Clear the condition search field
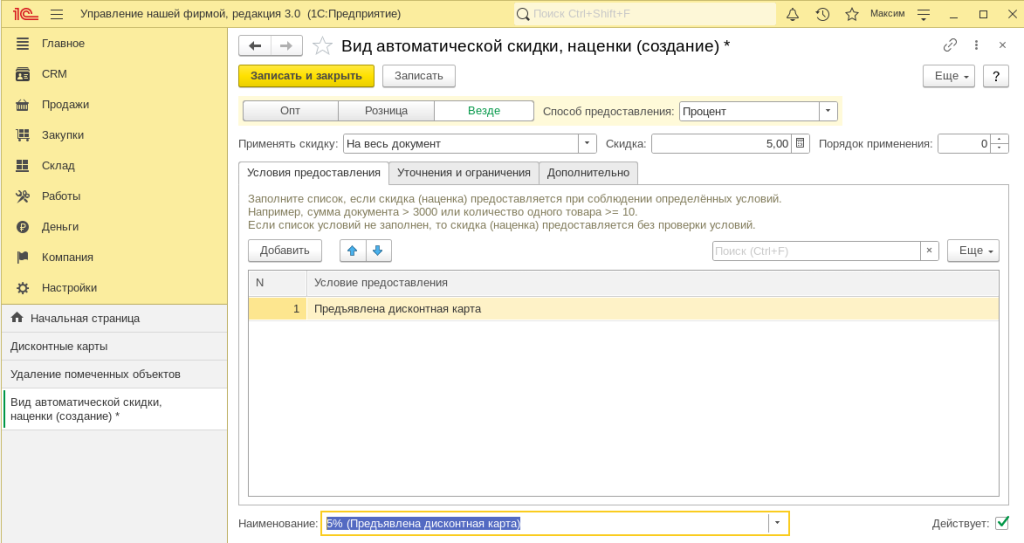Screen dimensions: 1024x543 tap(929, 251)
